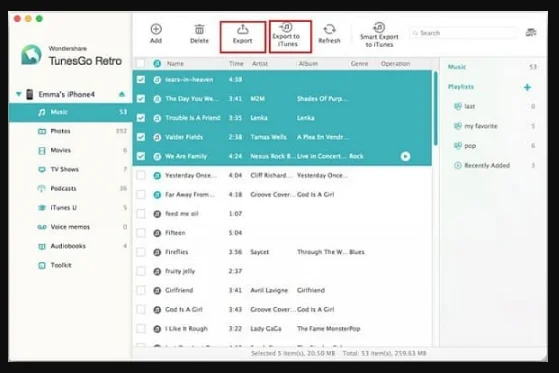Screen dimensions: 559x373
Task: Click music icon of Fifteen row
Action: (157, 233)
